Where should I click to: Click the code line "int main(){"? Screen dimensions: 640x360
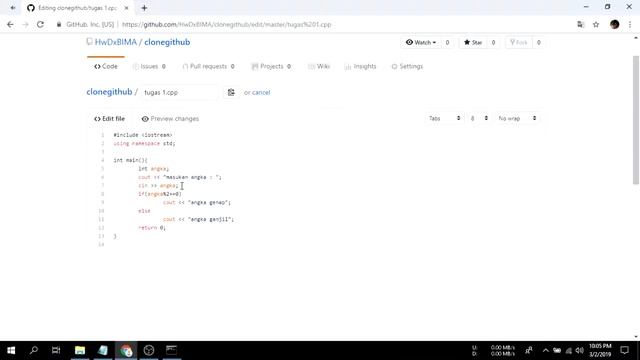tap(130, 160)
